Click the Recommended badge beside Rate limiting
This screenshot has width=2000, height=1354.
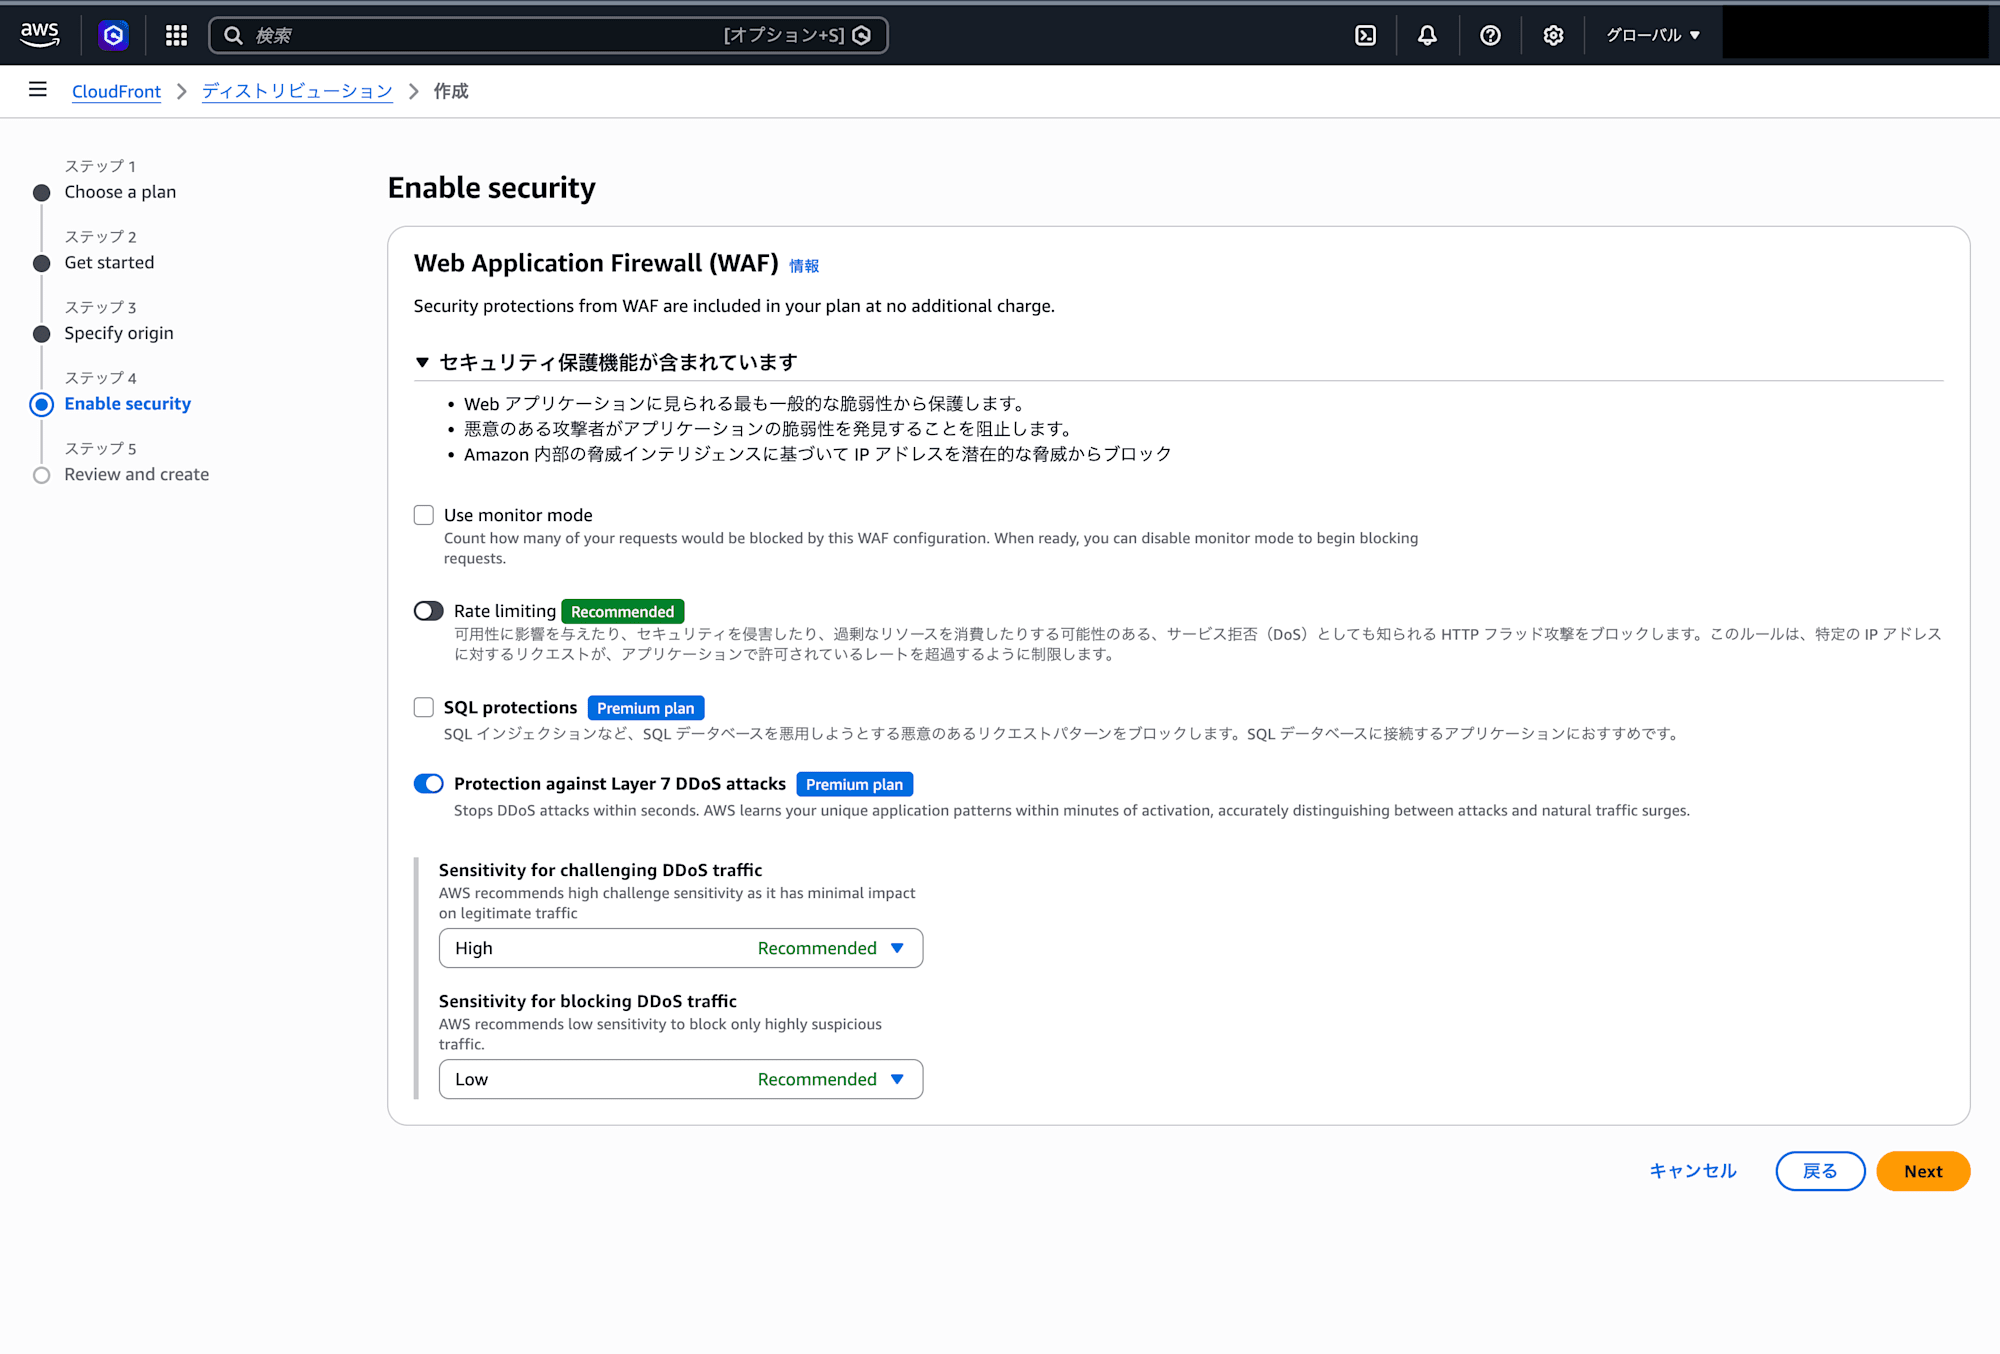[622, 611]
